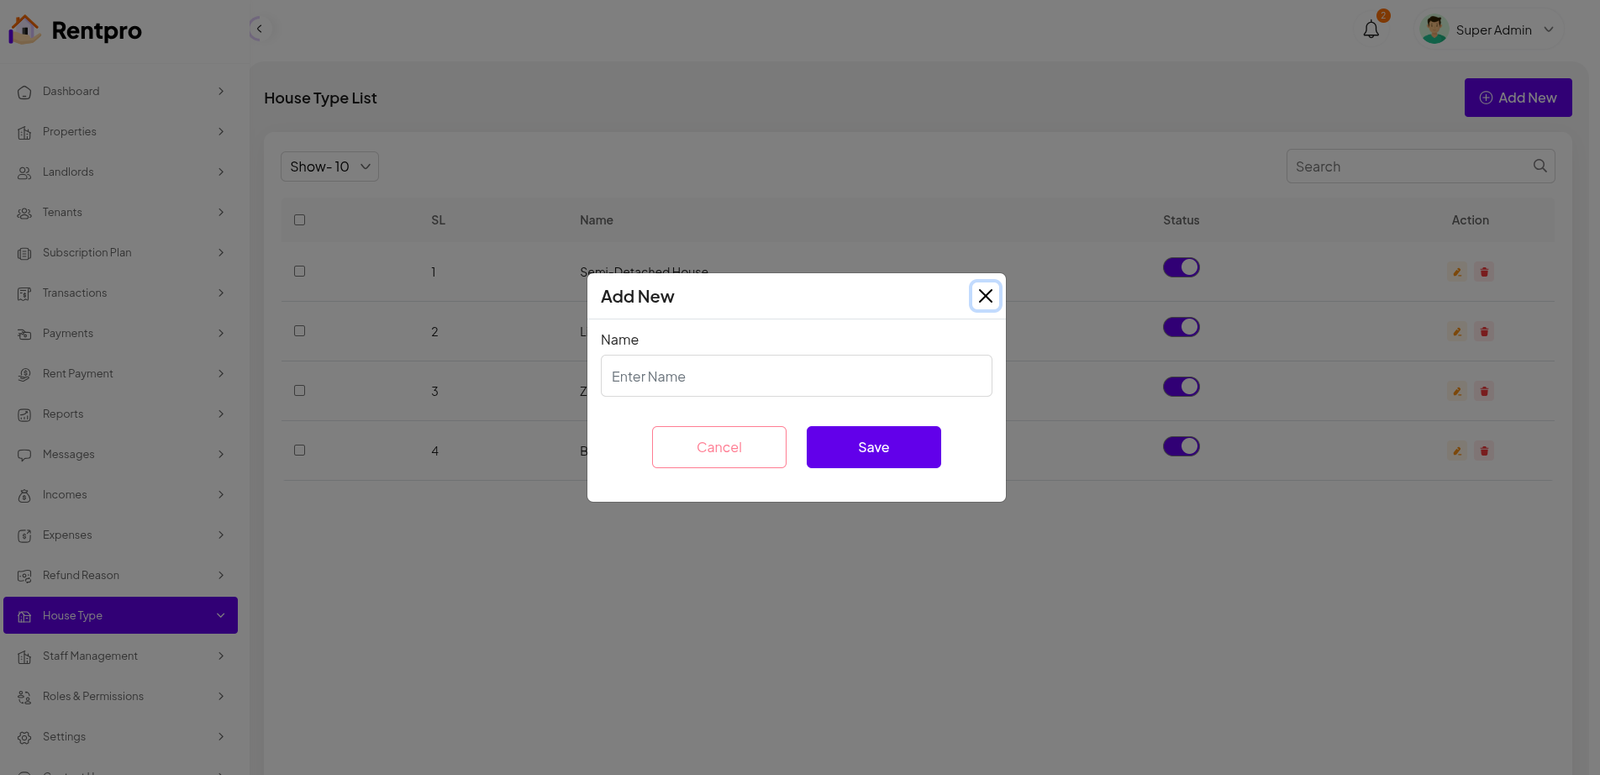Click the delete trash icon in row 3

click(1484, 391)
